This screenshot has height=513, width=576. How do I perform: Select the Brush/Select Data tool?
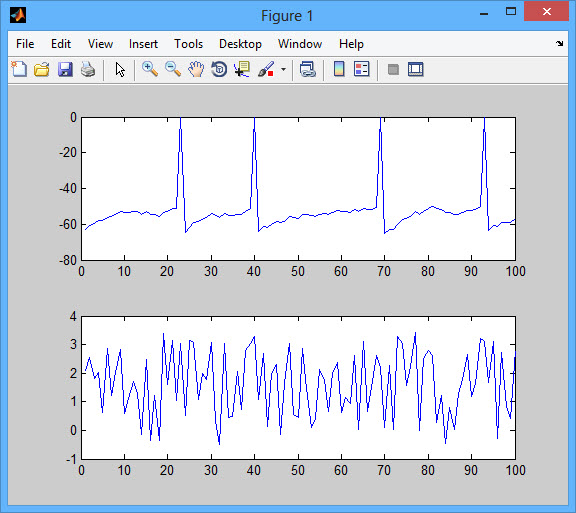[x=266, y=69]
